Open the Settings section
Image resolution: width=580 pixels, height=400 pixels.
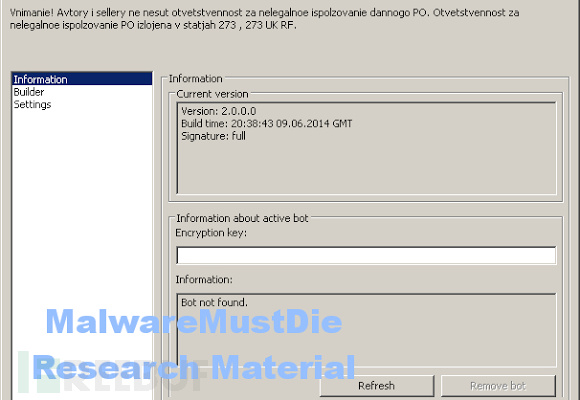click(x=32, y=105)
